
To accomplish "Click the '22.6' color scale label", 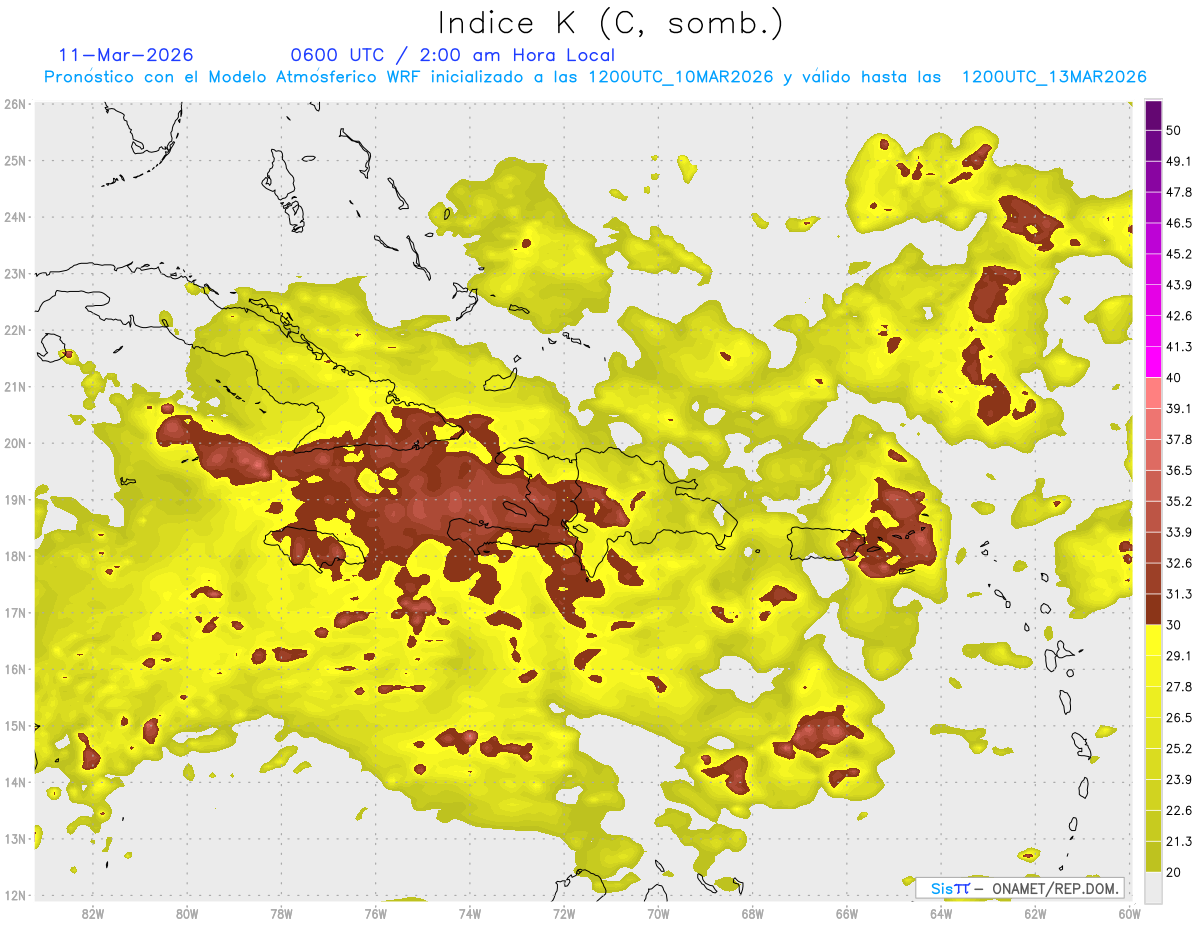I will (x=1179, y=811).
